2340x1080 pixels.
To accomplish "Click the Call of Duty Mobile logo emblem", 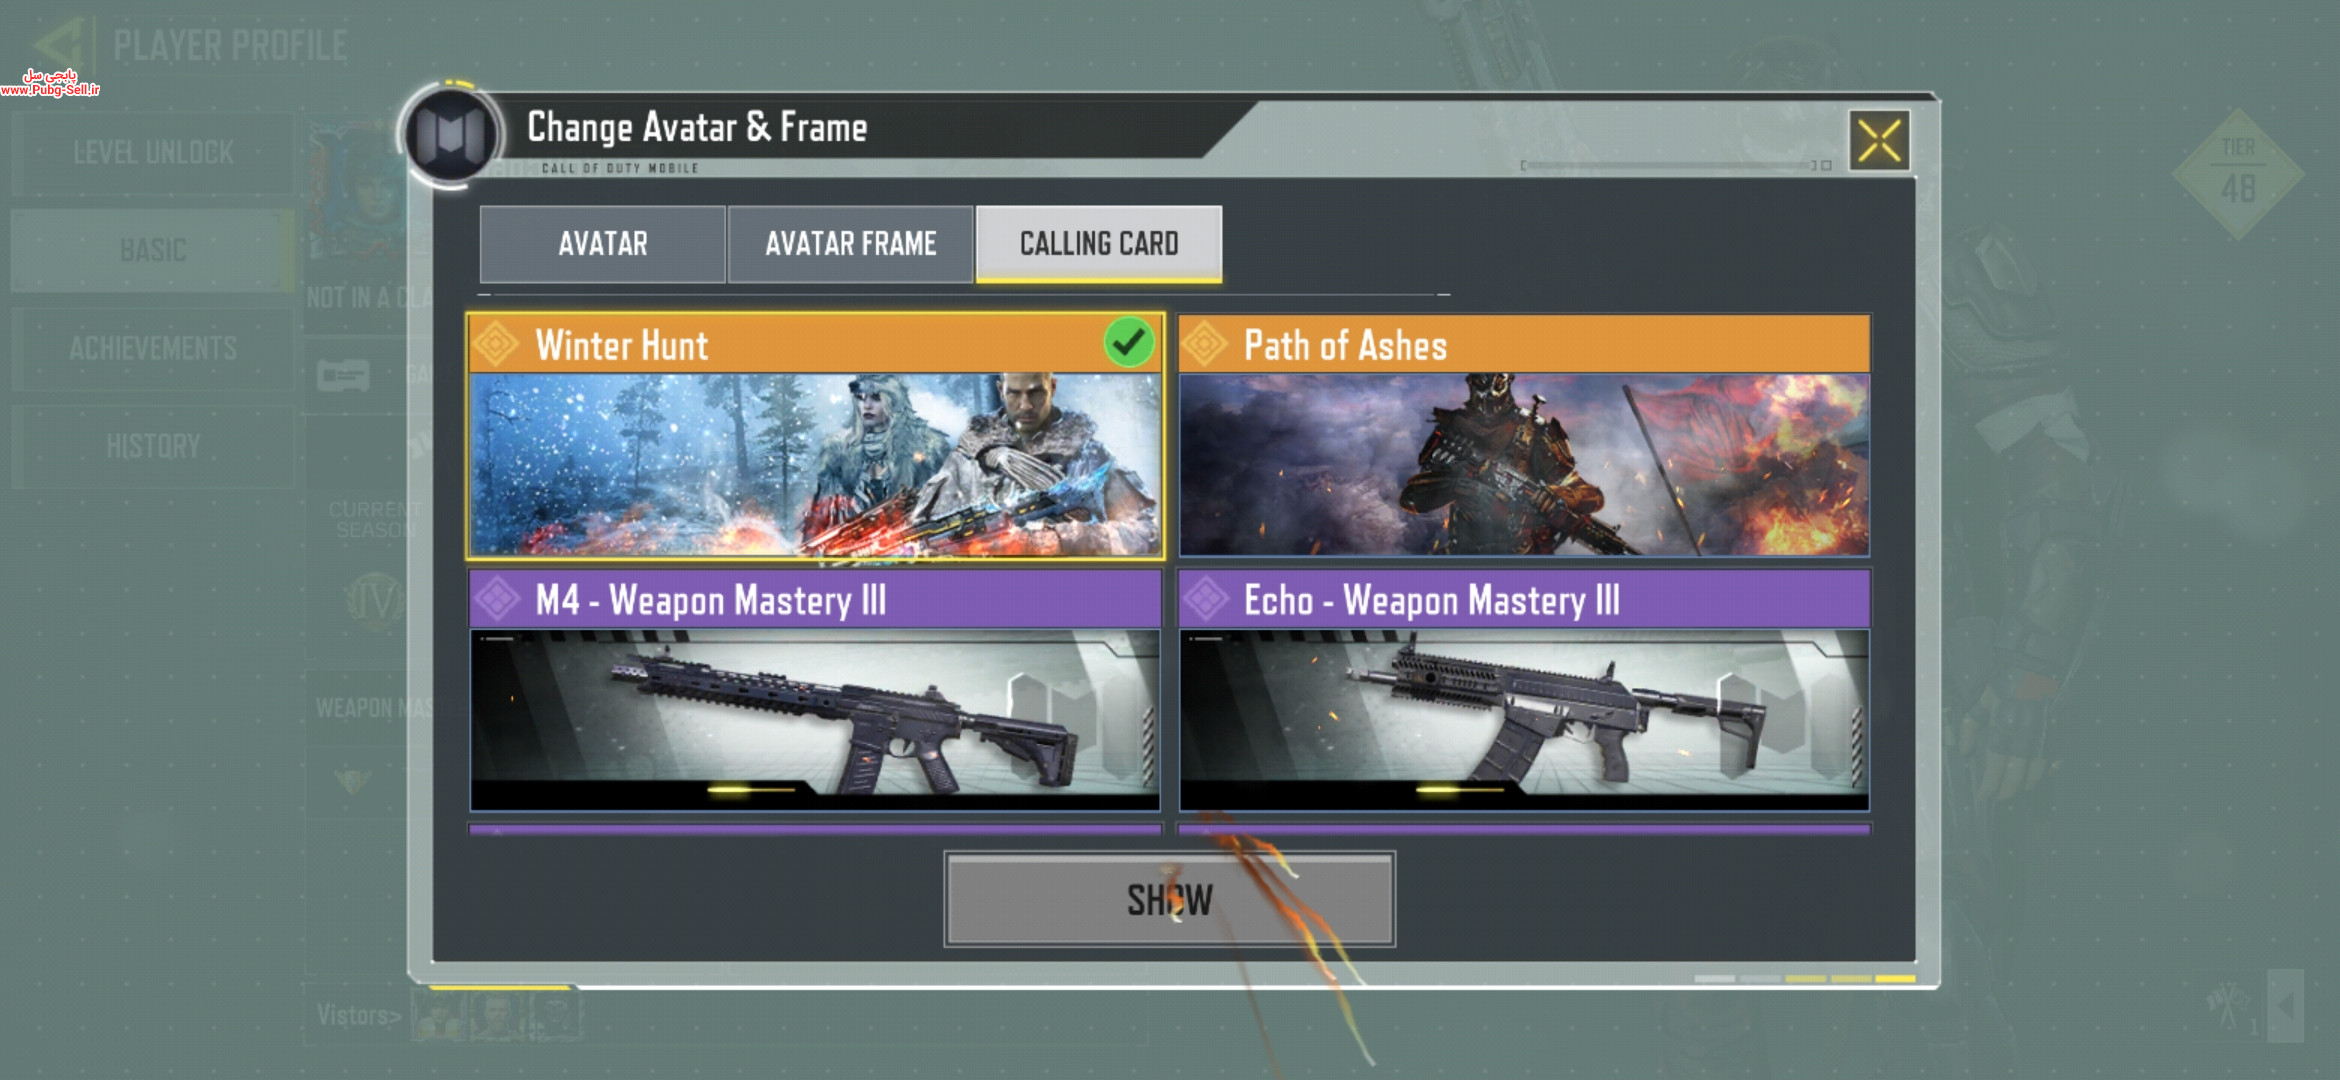I will (451, 133).
